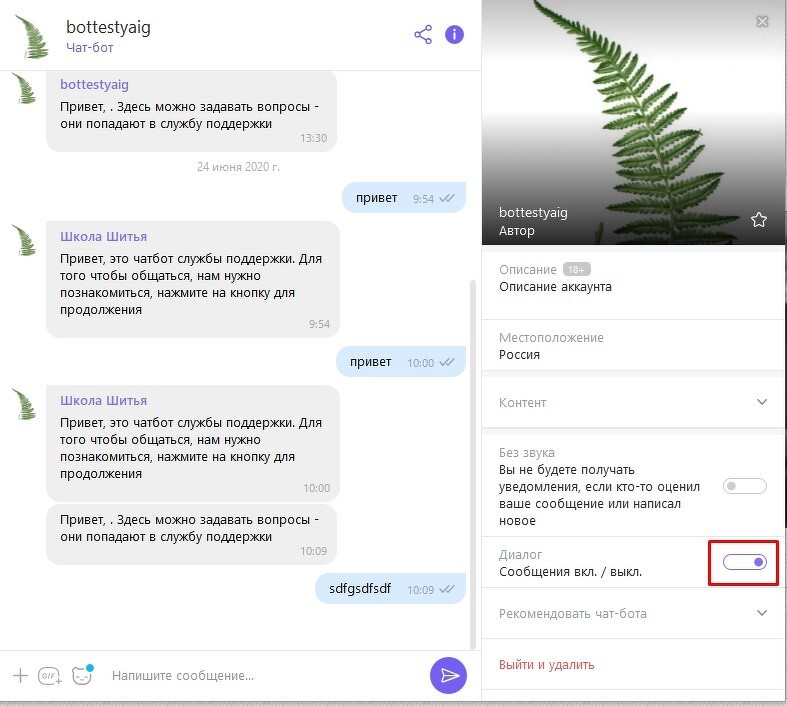The image size is (787, 706).
Task: Click the Описание аккаунта text
Action: (555, 287)
